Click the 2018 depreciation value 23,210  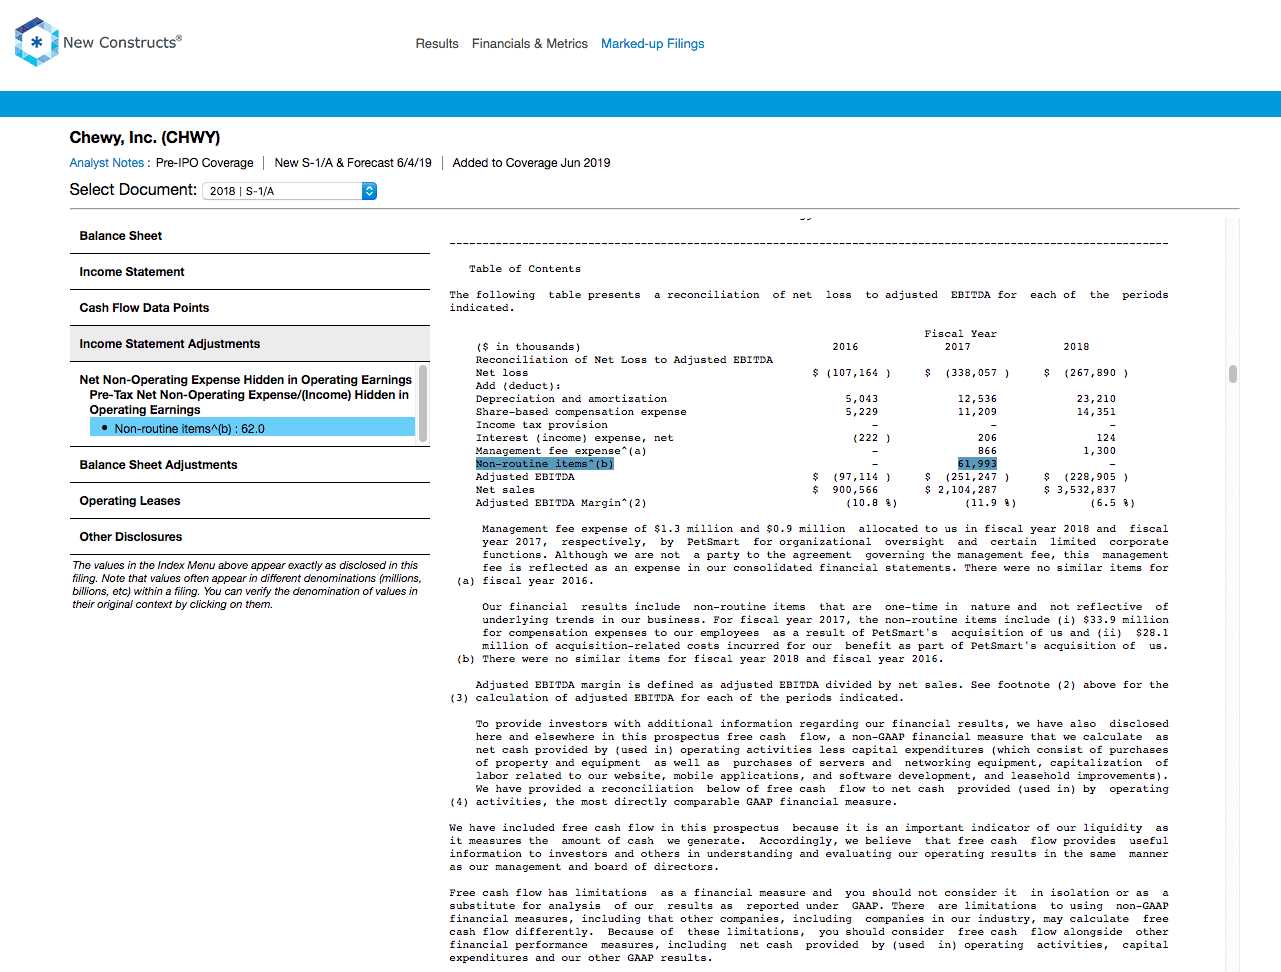tap(1096, 399)
